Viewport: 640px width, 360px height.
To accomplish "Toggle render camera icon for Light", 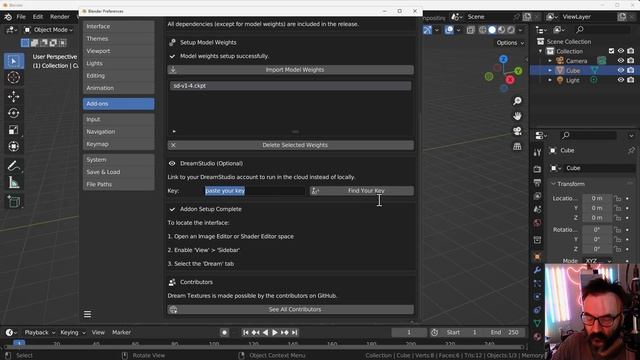I will point(631,80).
